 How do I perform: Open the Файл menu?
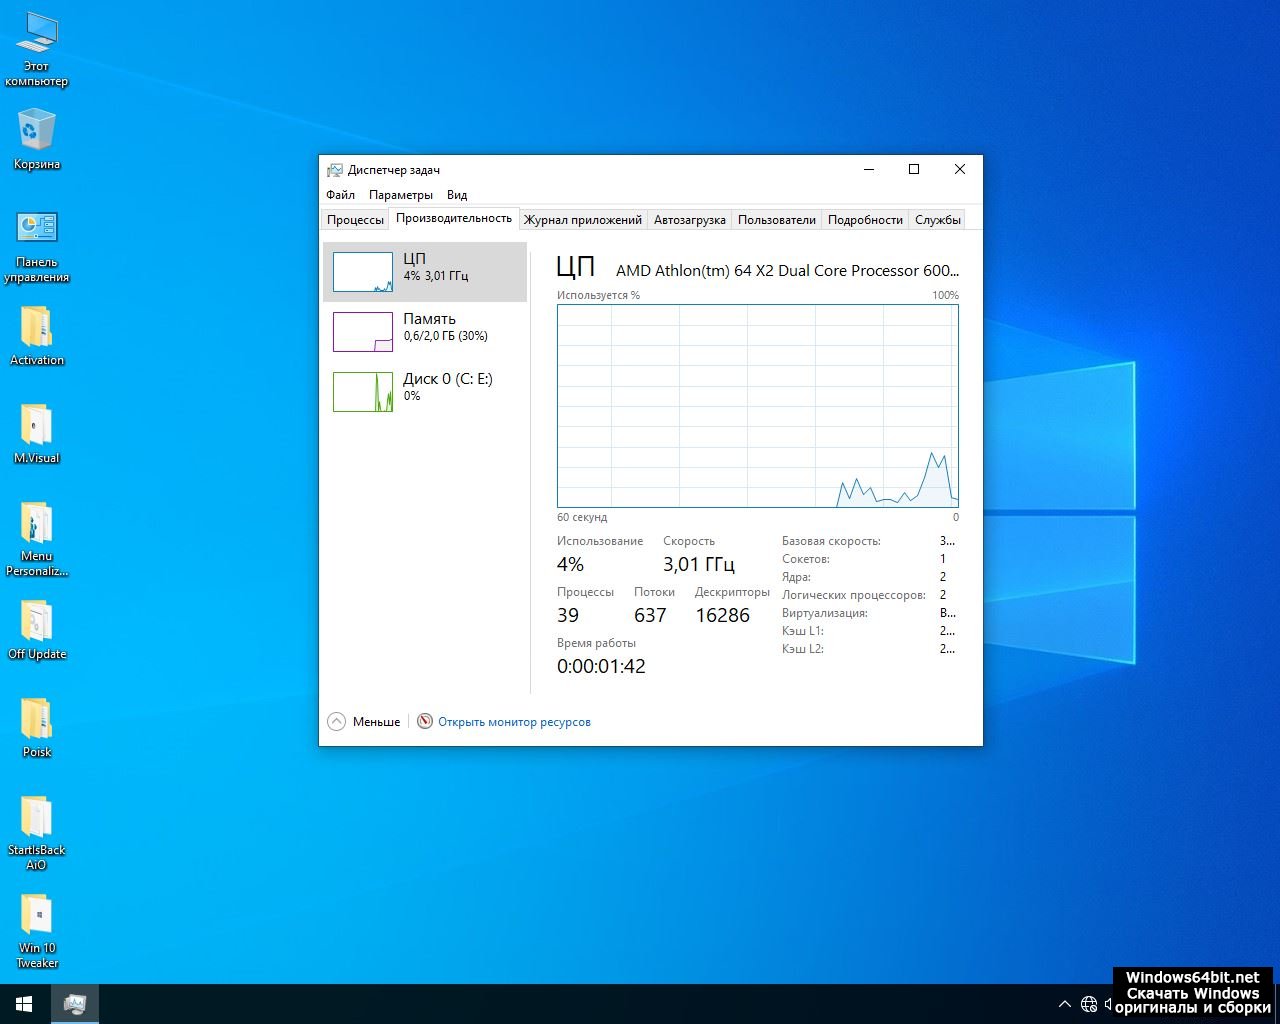340,195
